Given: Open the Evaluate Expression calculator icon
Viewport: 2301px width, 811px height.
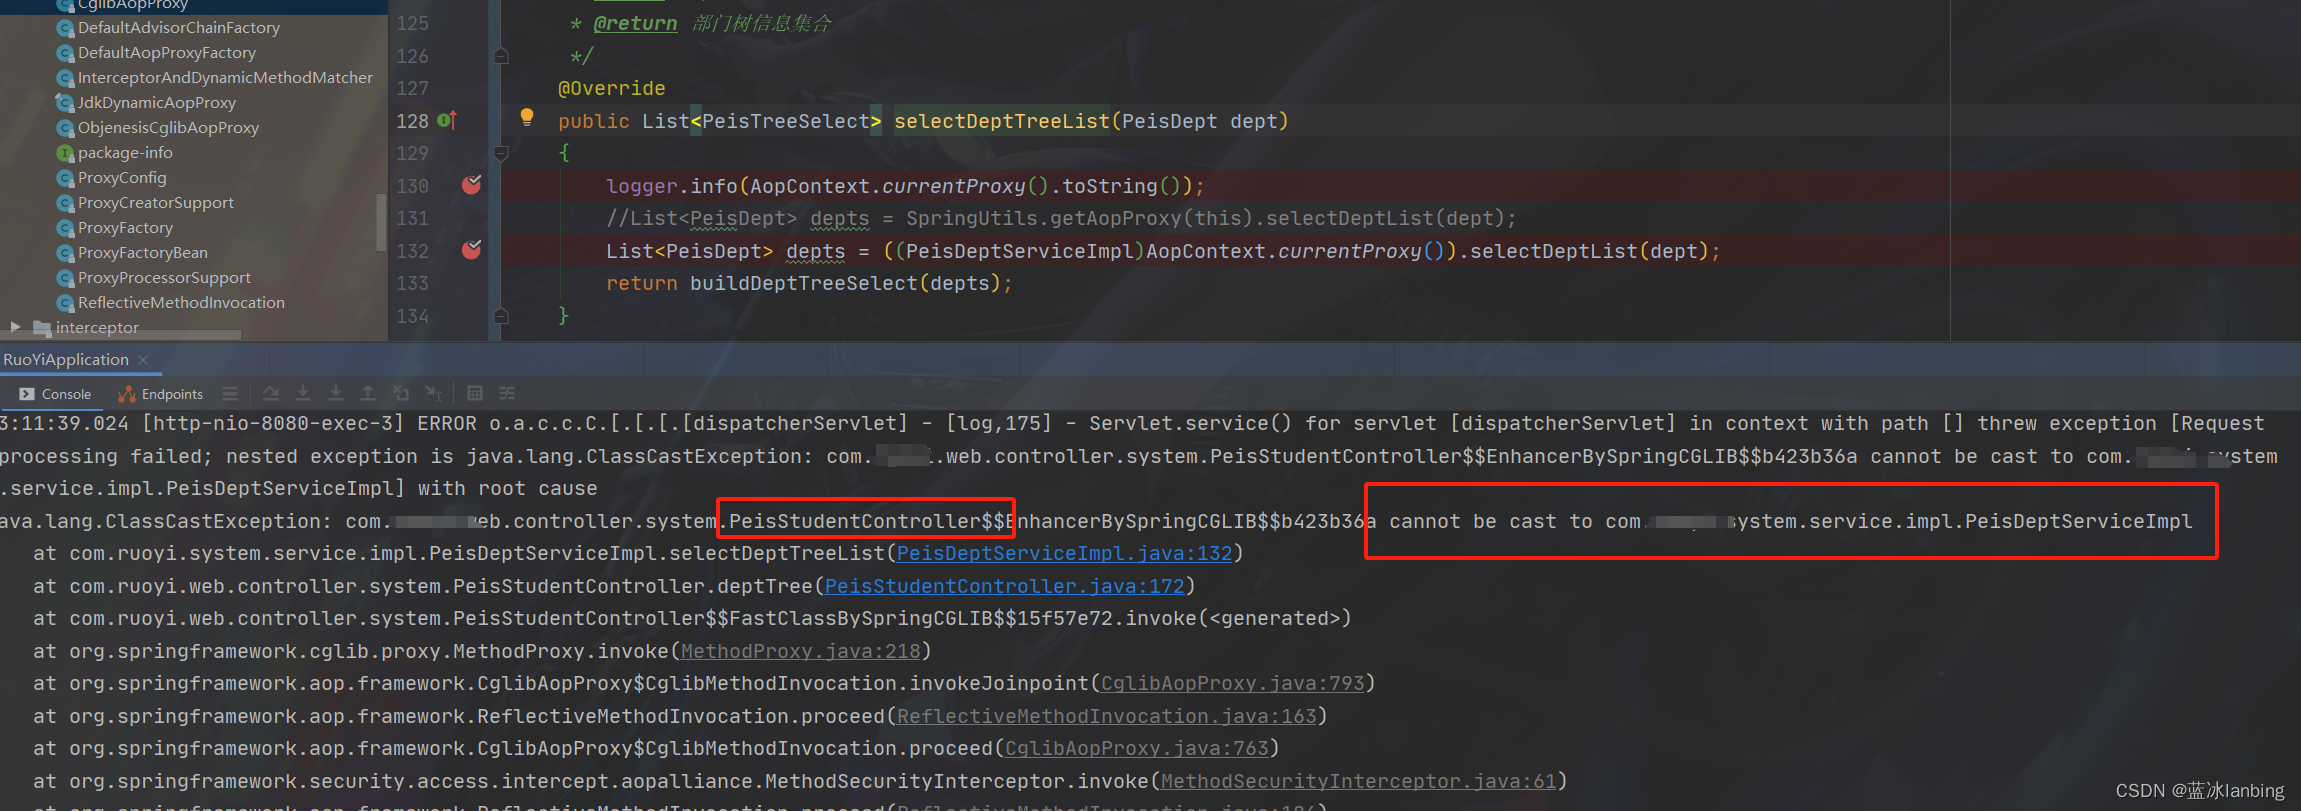Looking at the screenshot, I should tap(475, 393).
